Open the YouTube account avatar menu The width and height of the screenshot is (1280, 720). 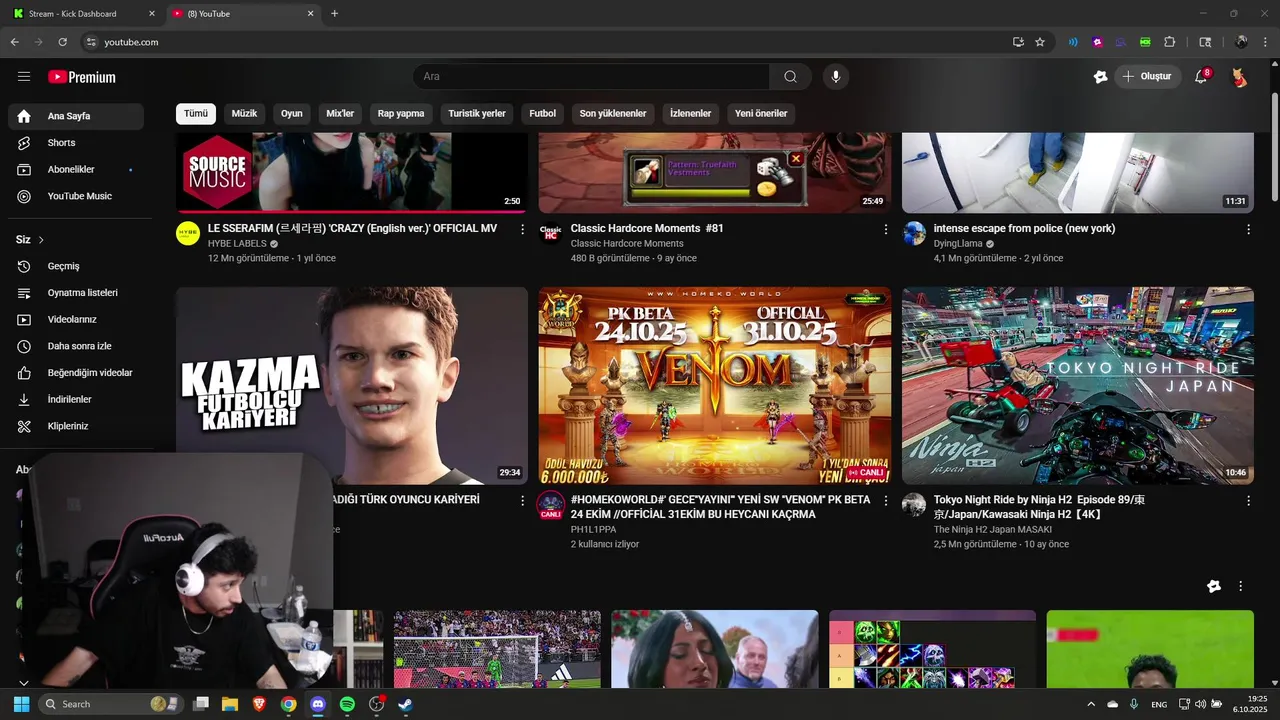coord(1239,77)
